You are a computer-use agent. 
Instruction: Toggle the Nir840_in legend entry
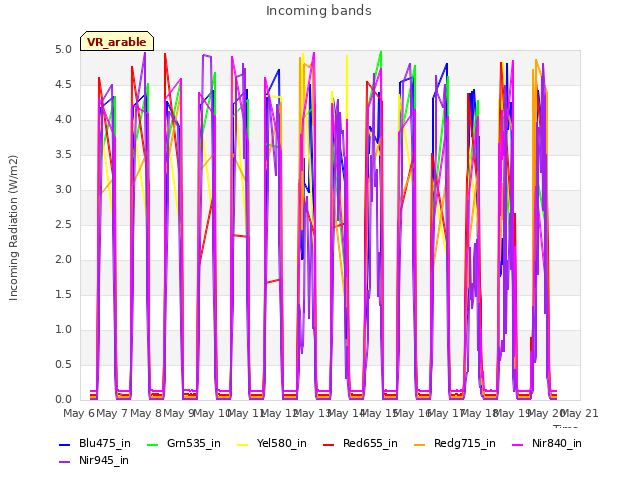click(547, 443)
